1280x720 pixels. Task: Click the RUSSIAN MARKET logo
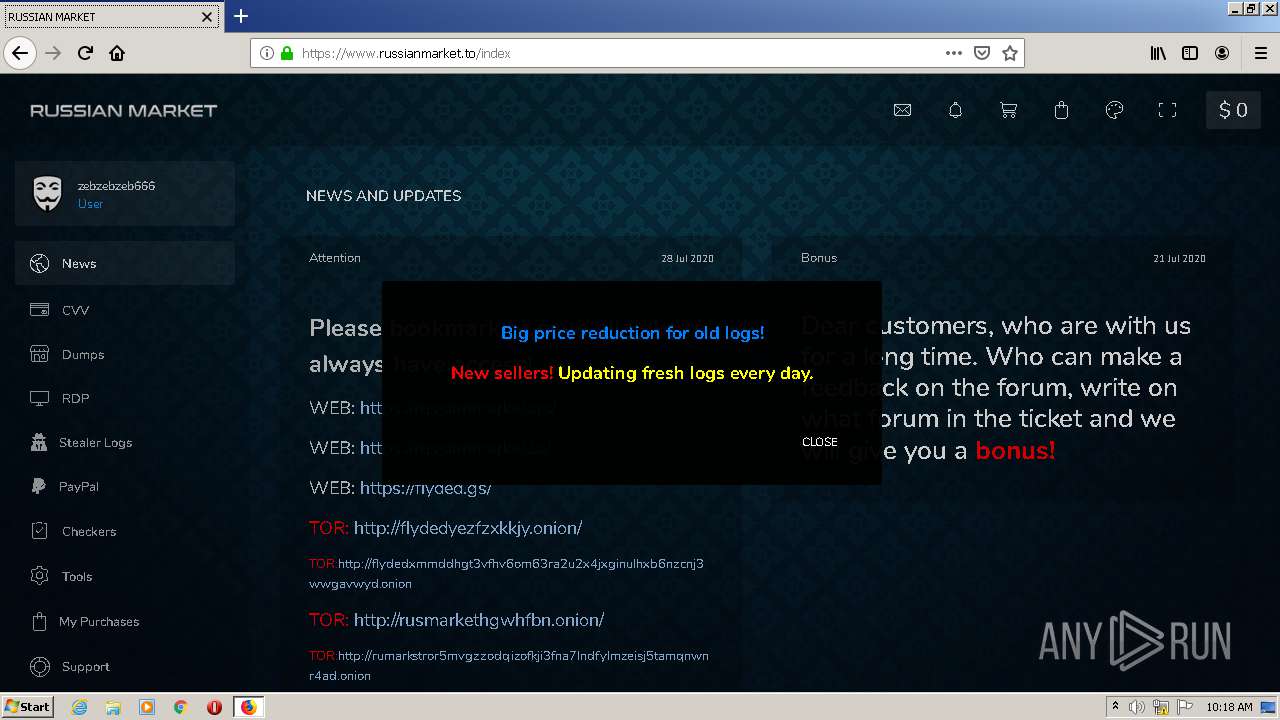(124, 110)
